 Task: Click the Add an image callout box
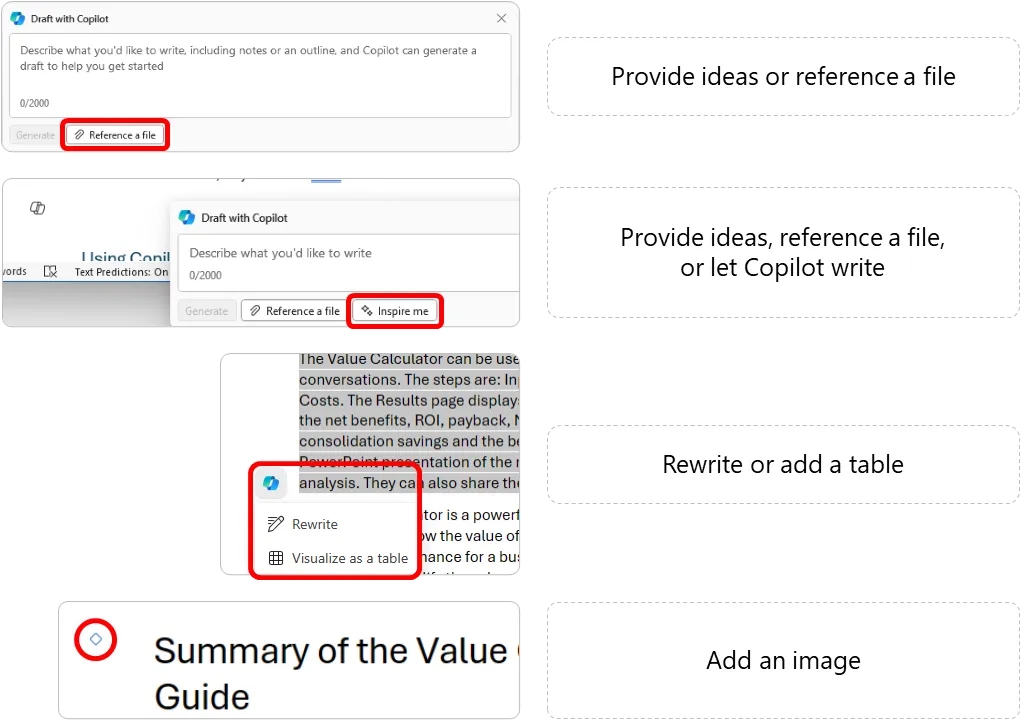[783, 660]
